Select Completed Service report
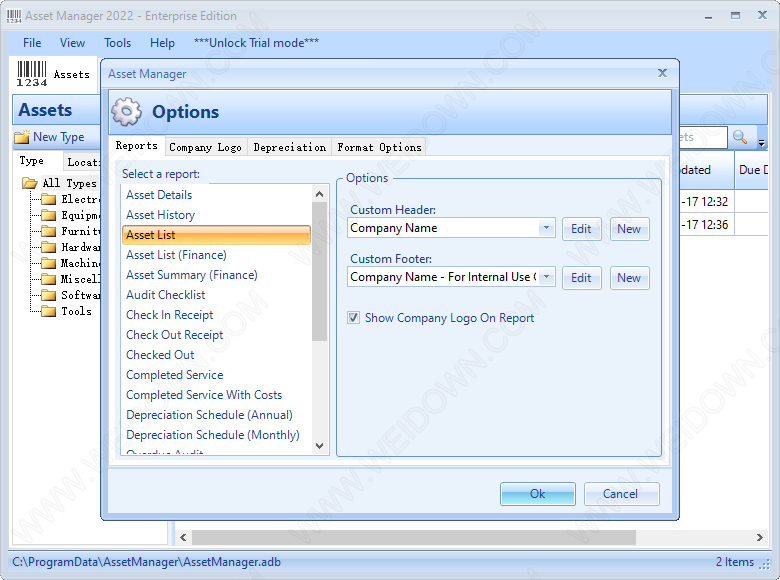Image resolution: width=780 pixels, height=580 pixels. (216, 375)
